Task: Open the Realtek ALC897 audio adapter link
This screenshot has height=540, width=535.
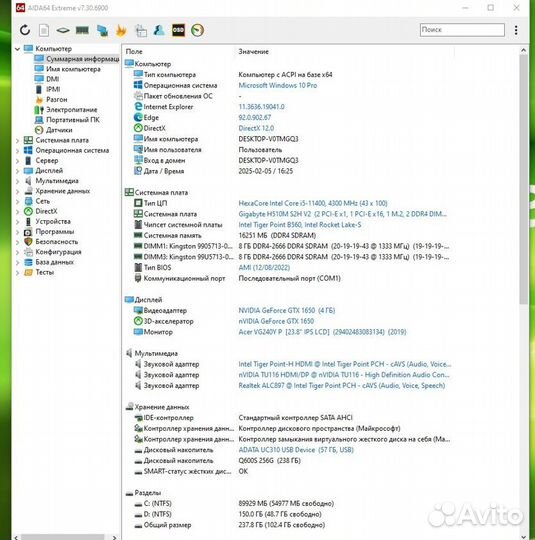Action: (x=342, y=385)
